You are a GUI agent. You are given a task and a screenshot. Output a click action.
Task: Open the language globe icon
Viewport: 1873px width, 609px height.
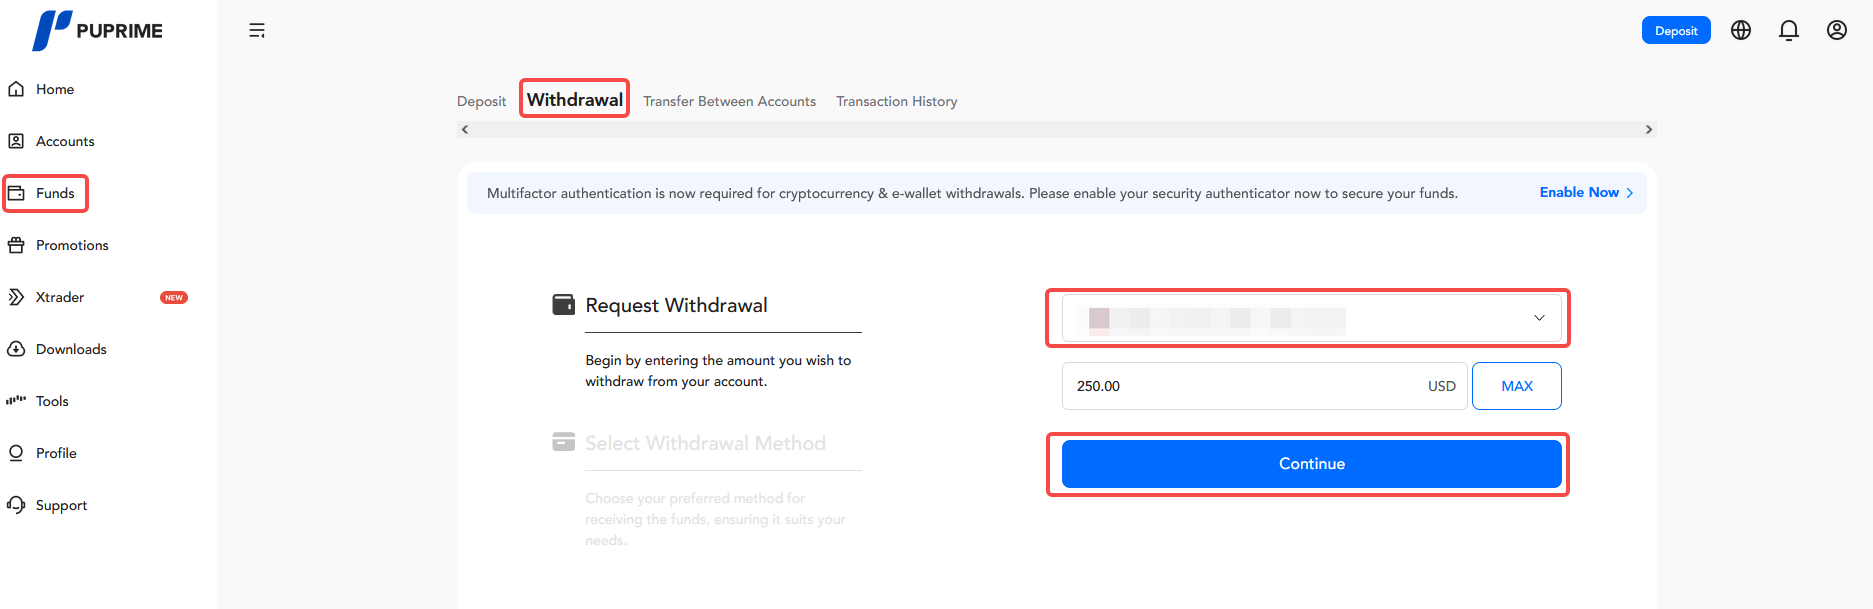[1741, 30]
